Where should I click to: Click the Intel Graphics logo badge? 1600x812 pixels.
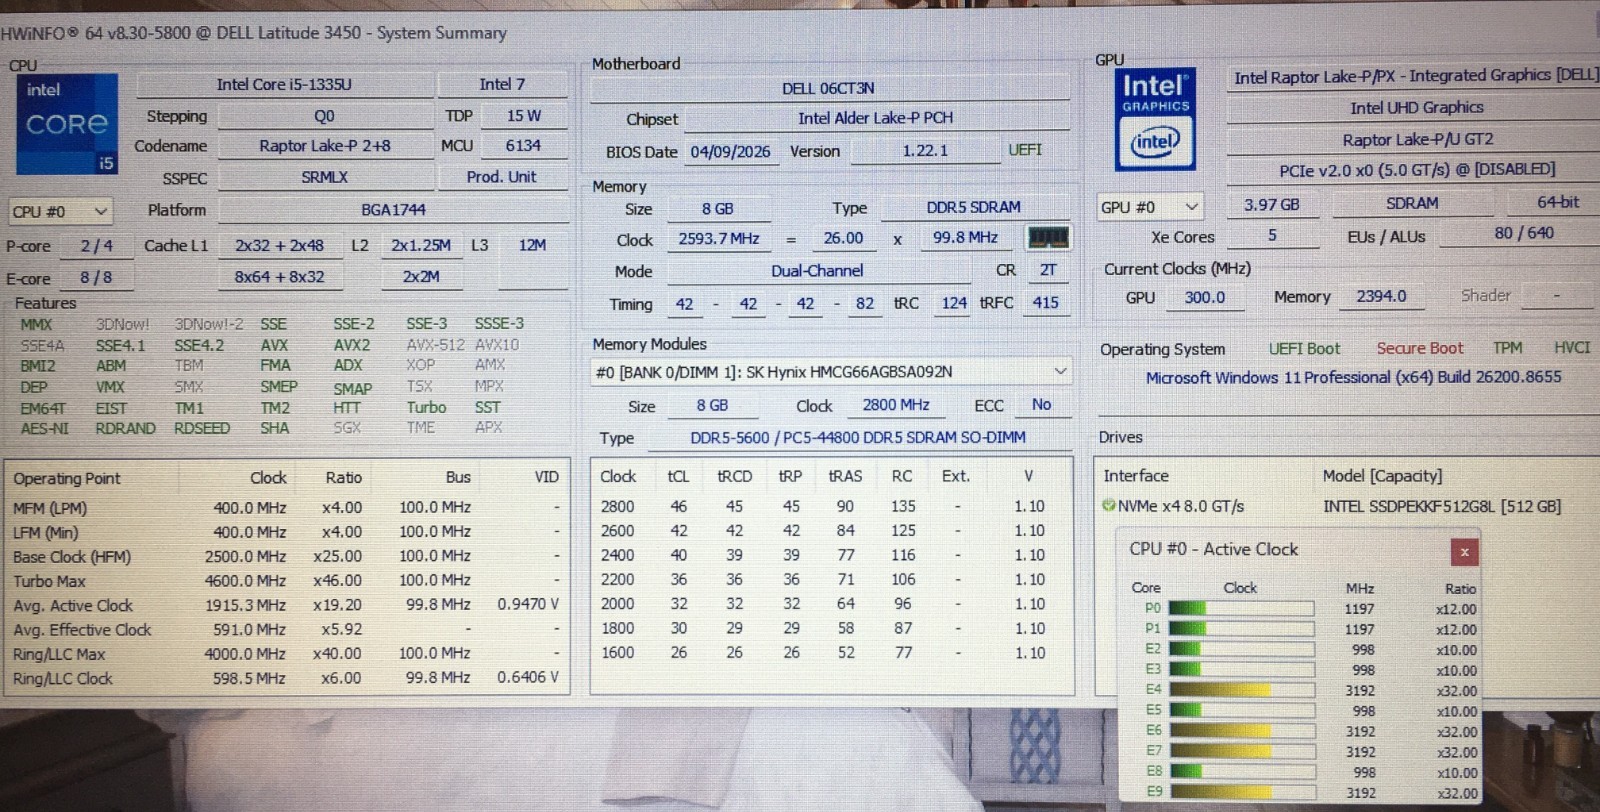pyautogui.click(x=1155, y=121)
